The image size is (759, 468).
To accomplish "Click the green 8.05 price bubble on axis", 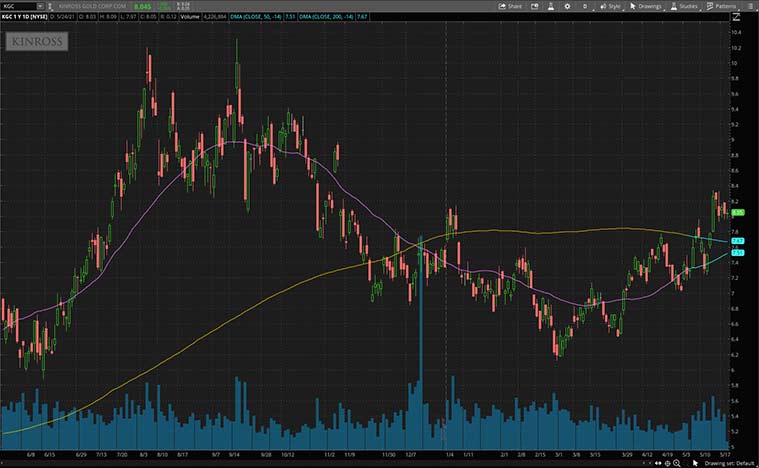I will pos(737,212).
